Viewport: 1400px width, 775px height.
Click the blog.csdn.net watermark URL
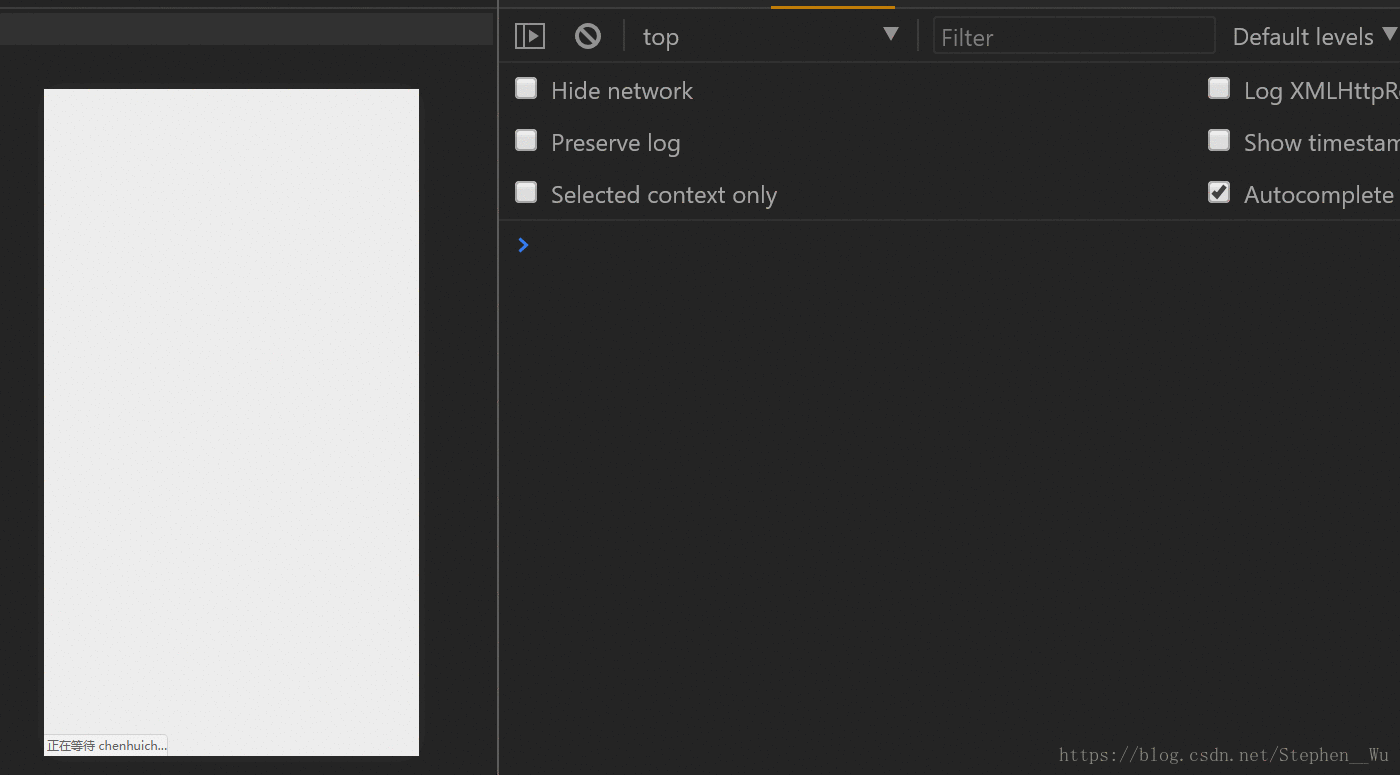coord(1224,755)
